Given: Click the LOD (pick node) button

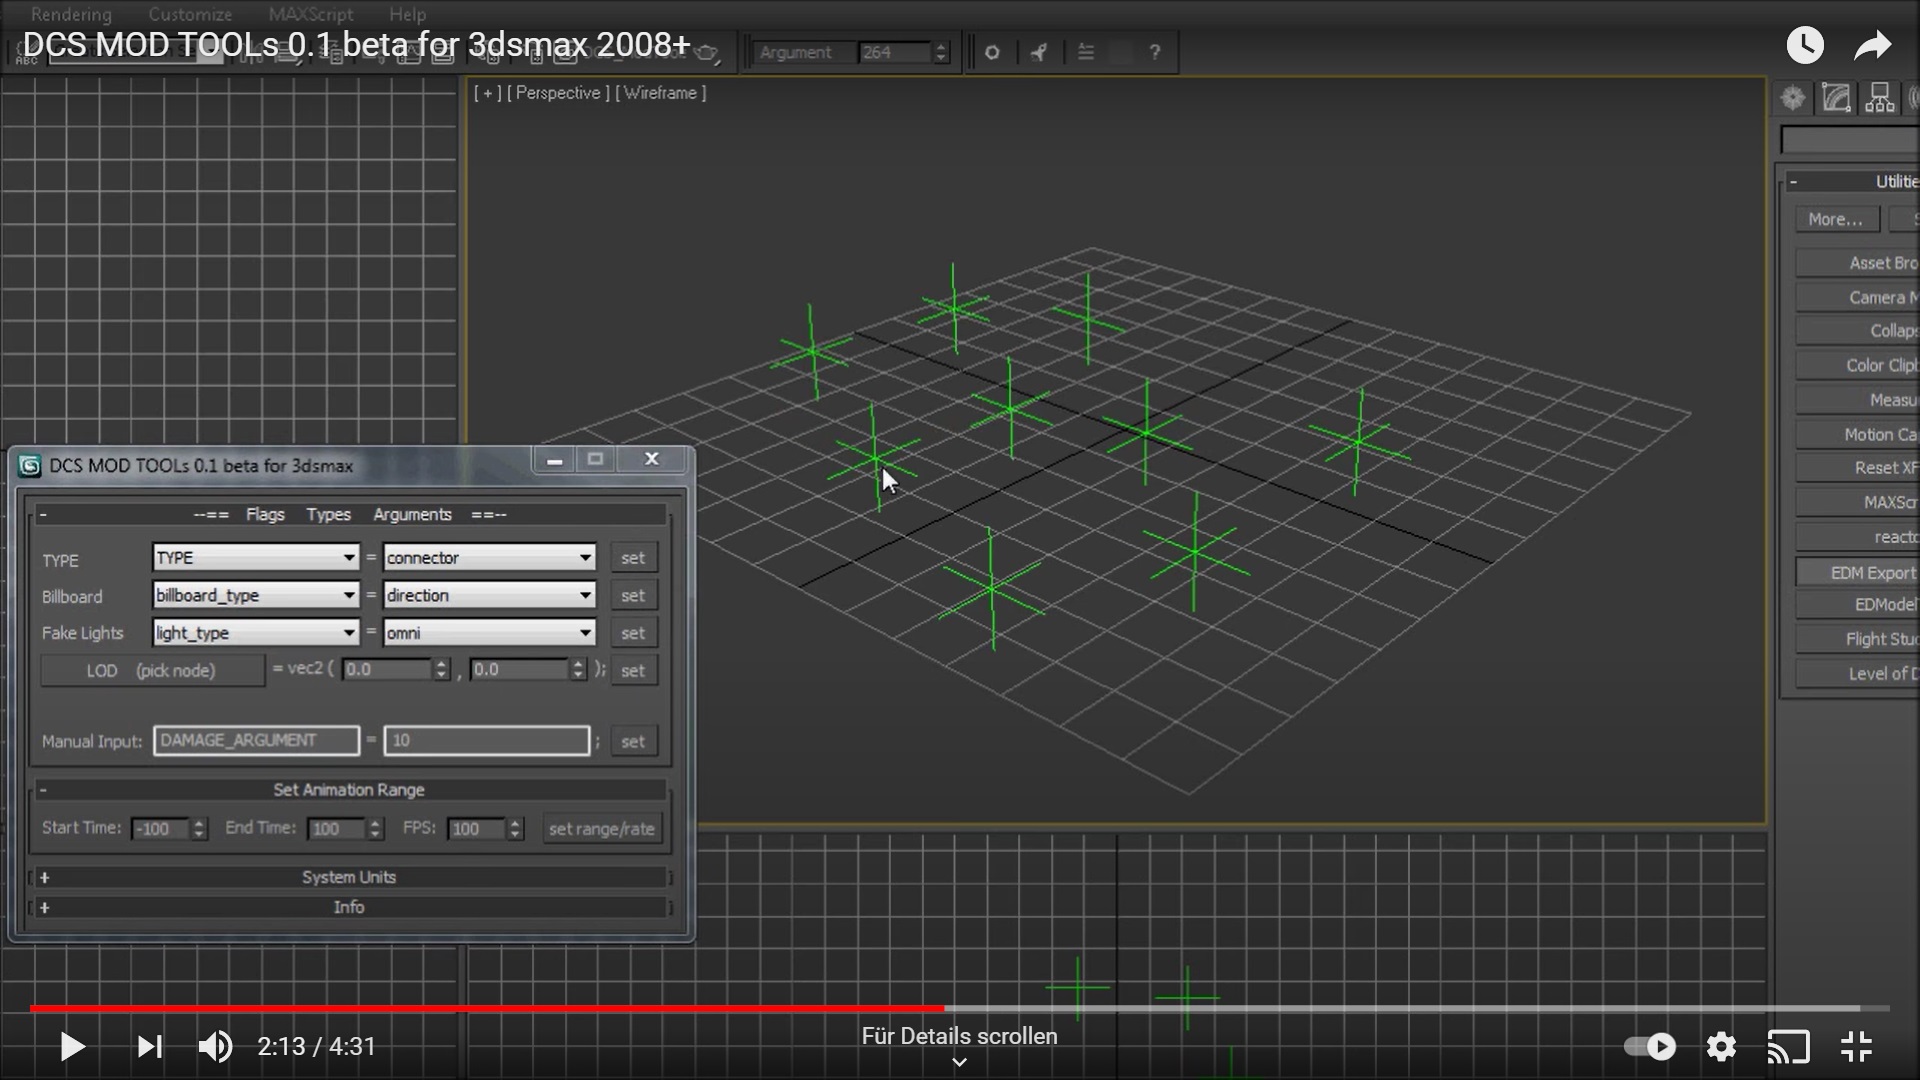Looking at the screenshot, I should 152,670.
